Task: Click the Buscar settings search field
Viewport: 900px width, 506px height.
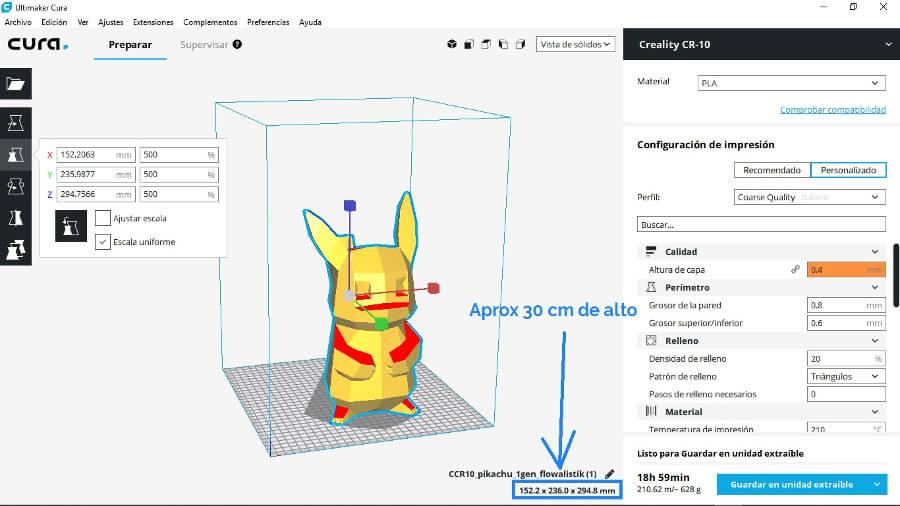Action: [x=761, y=224]
